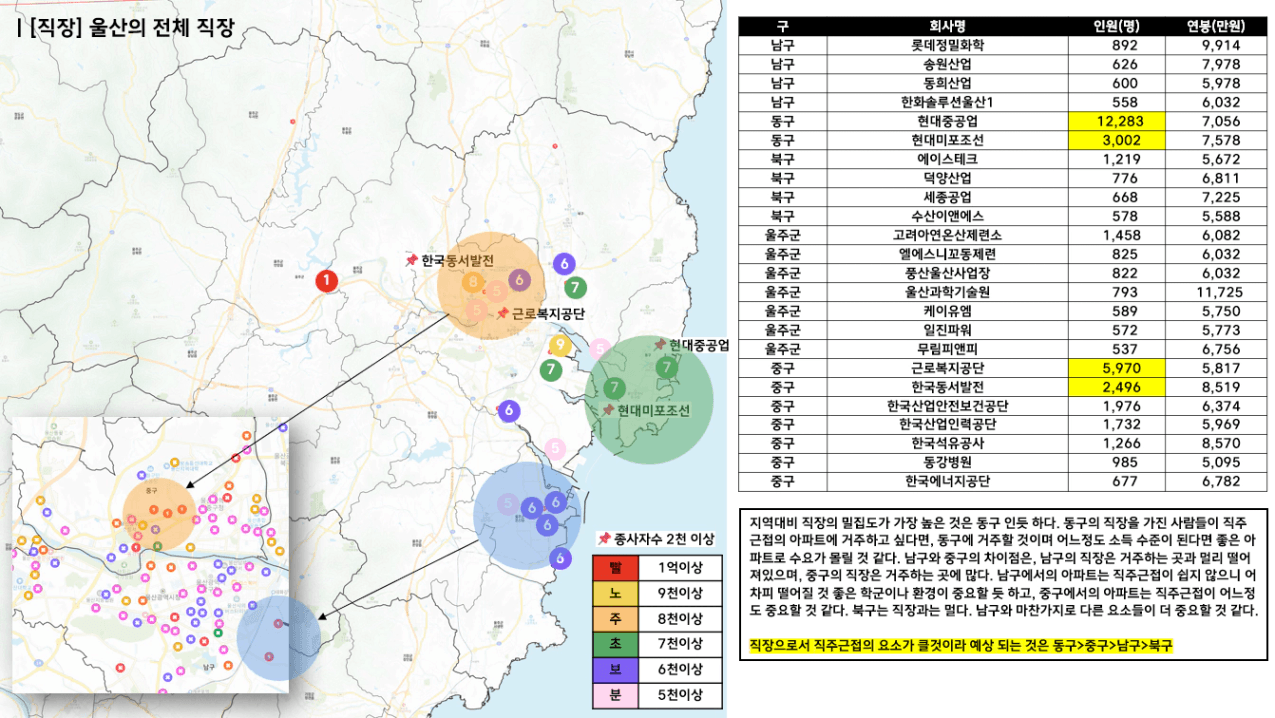Click 한국에너지공단 in the table
This screenshot has height=718, width=1275.
tap(947, 483)
